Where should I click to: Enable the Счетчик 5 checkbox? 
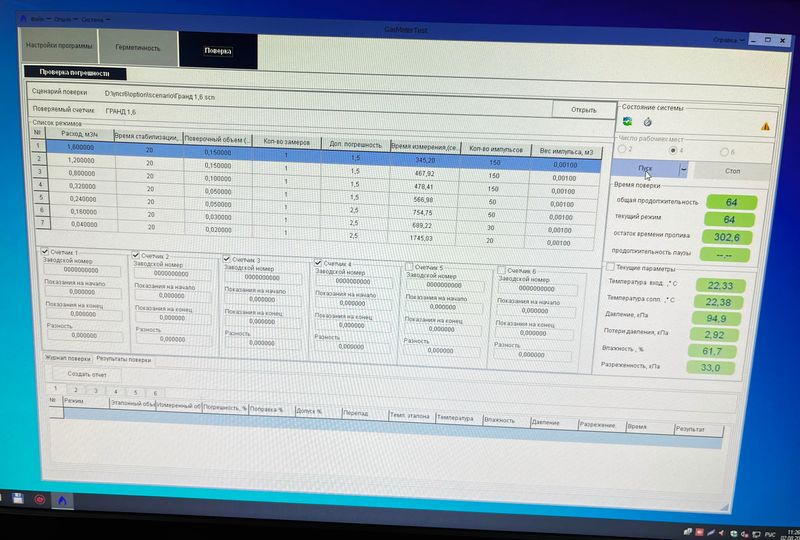[x=411, y=267]
